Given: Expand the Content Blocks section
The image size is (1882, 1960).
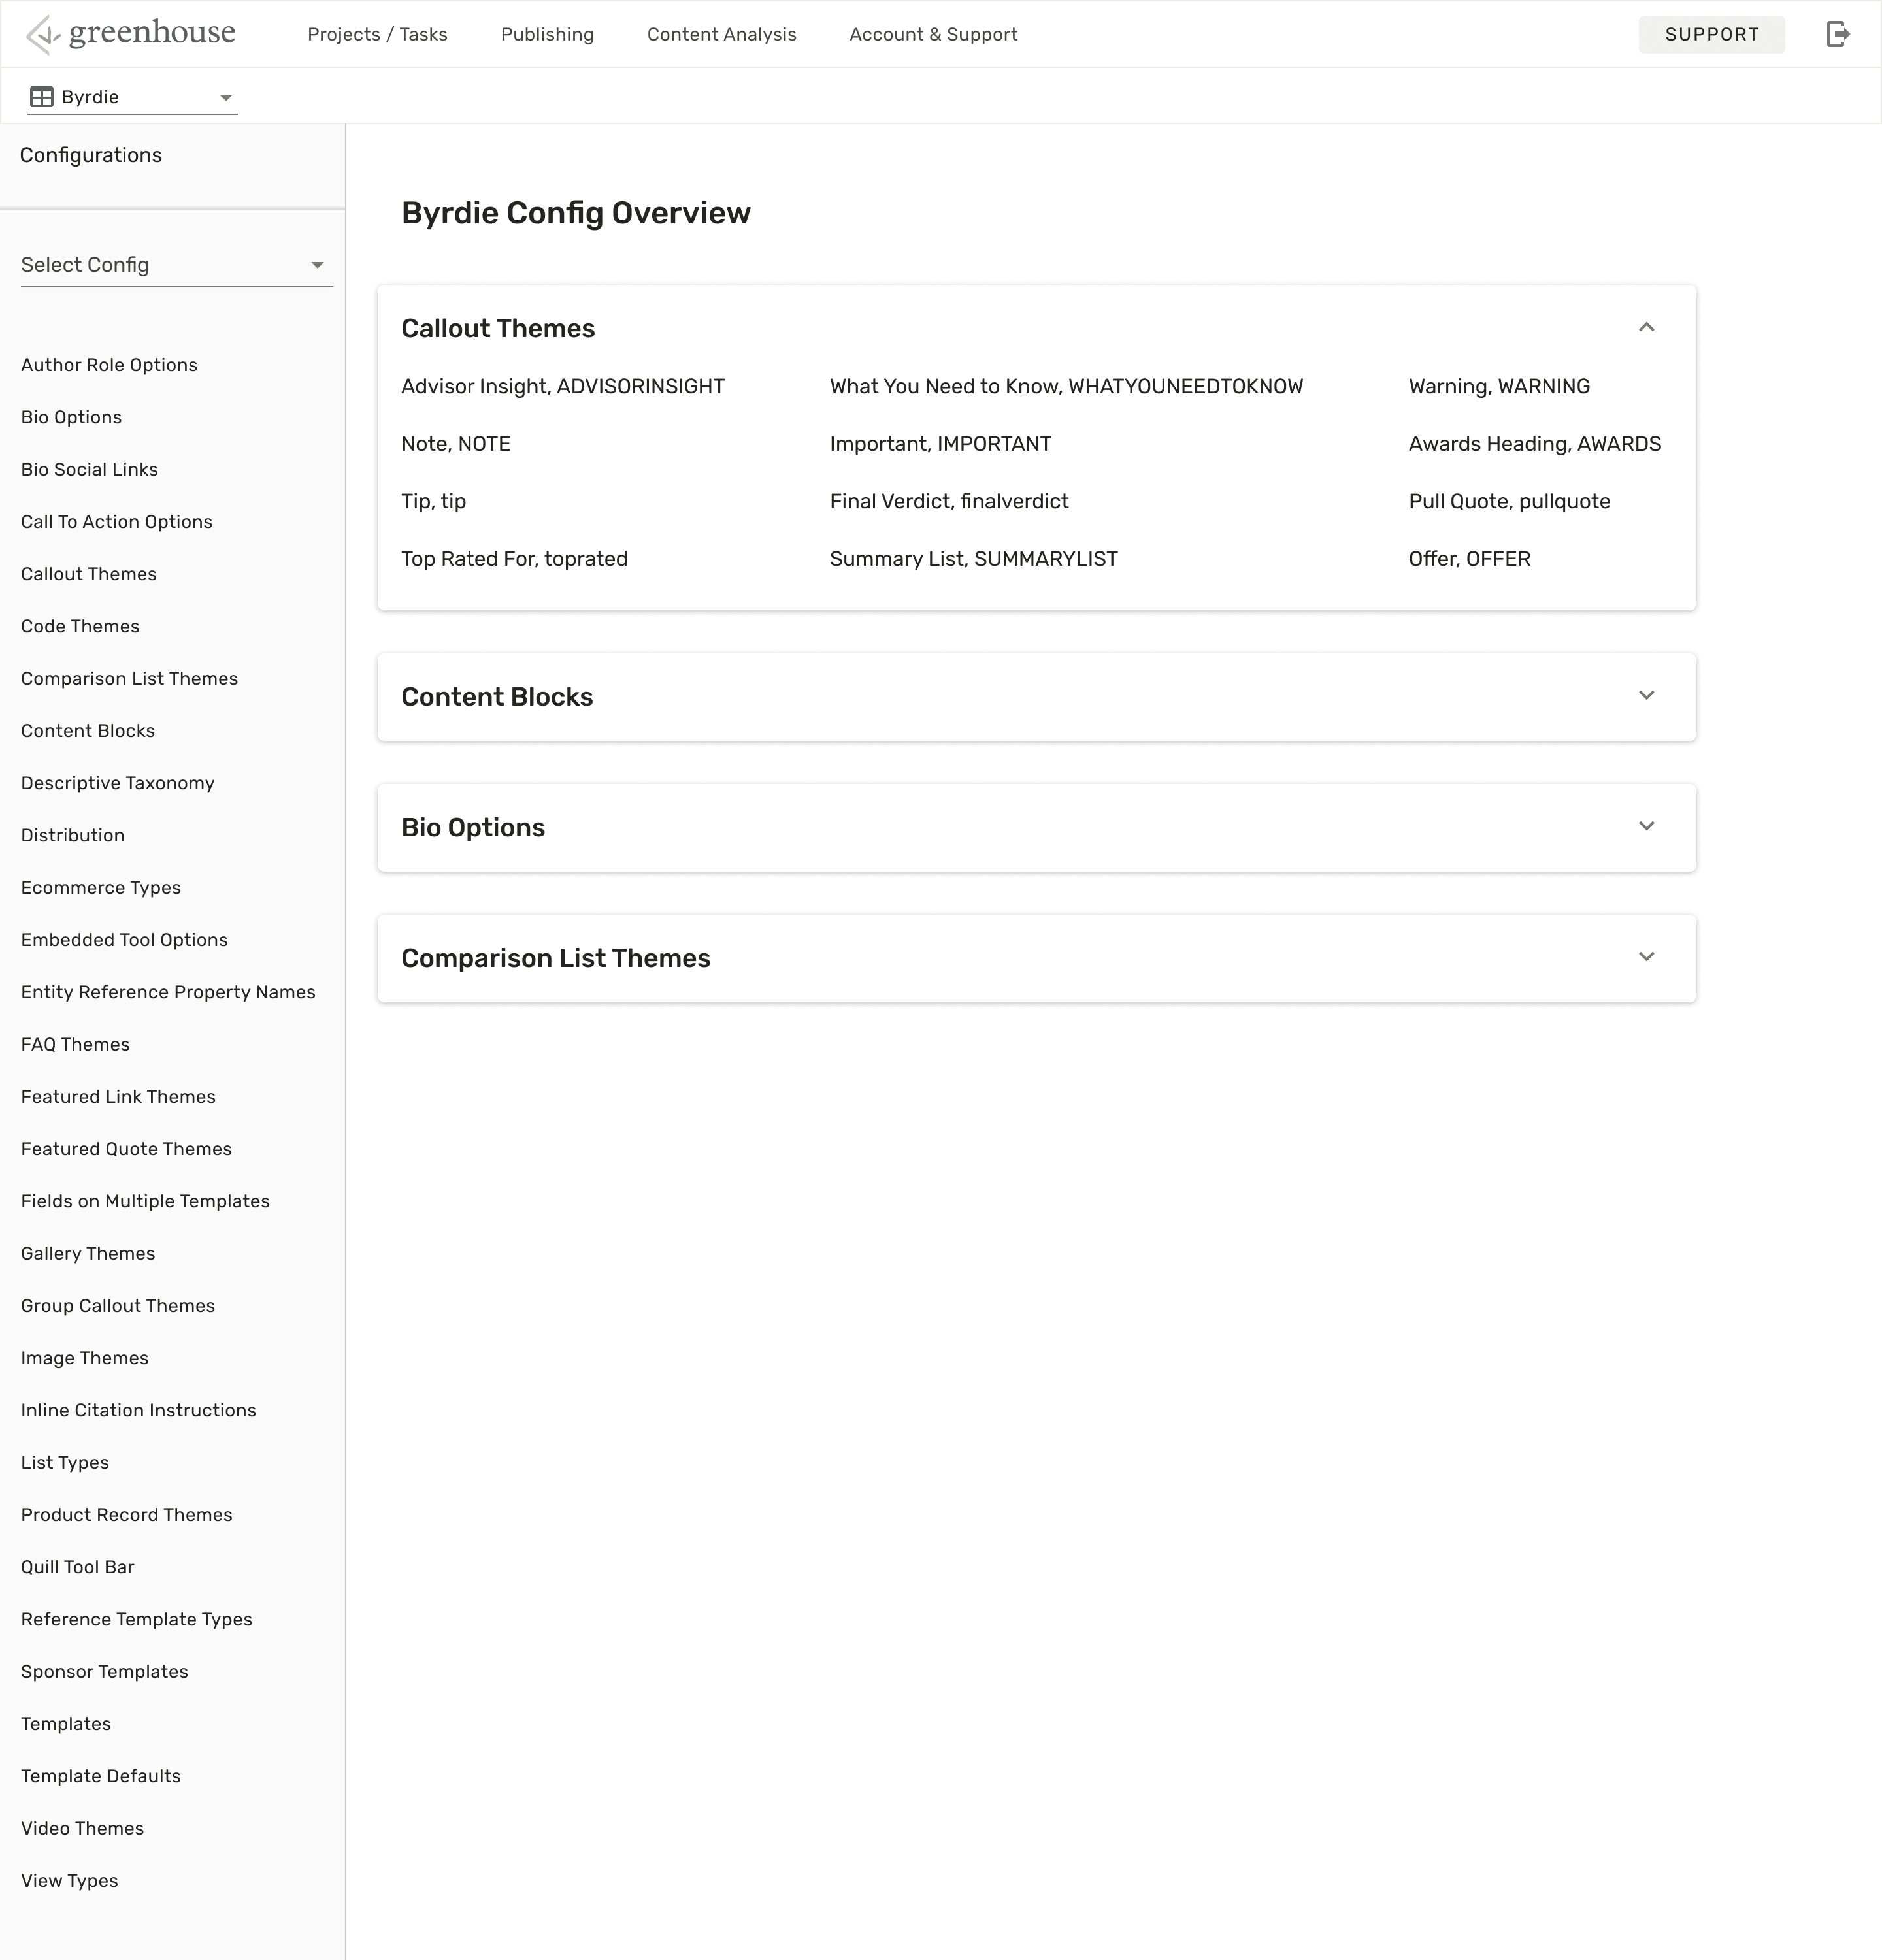Looking at the screenshot, I should click(x=1646, y=696).
